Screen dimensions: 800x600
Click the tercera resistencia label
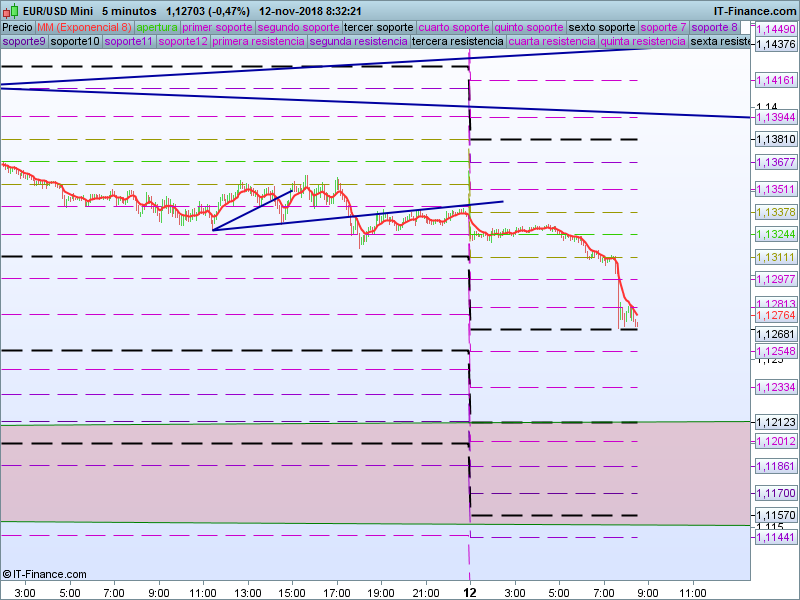coord(458,42)
